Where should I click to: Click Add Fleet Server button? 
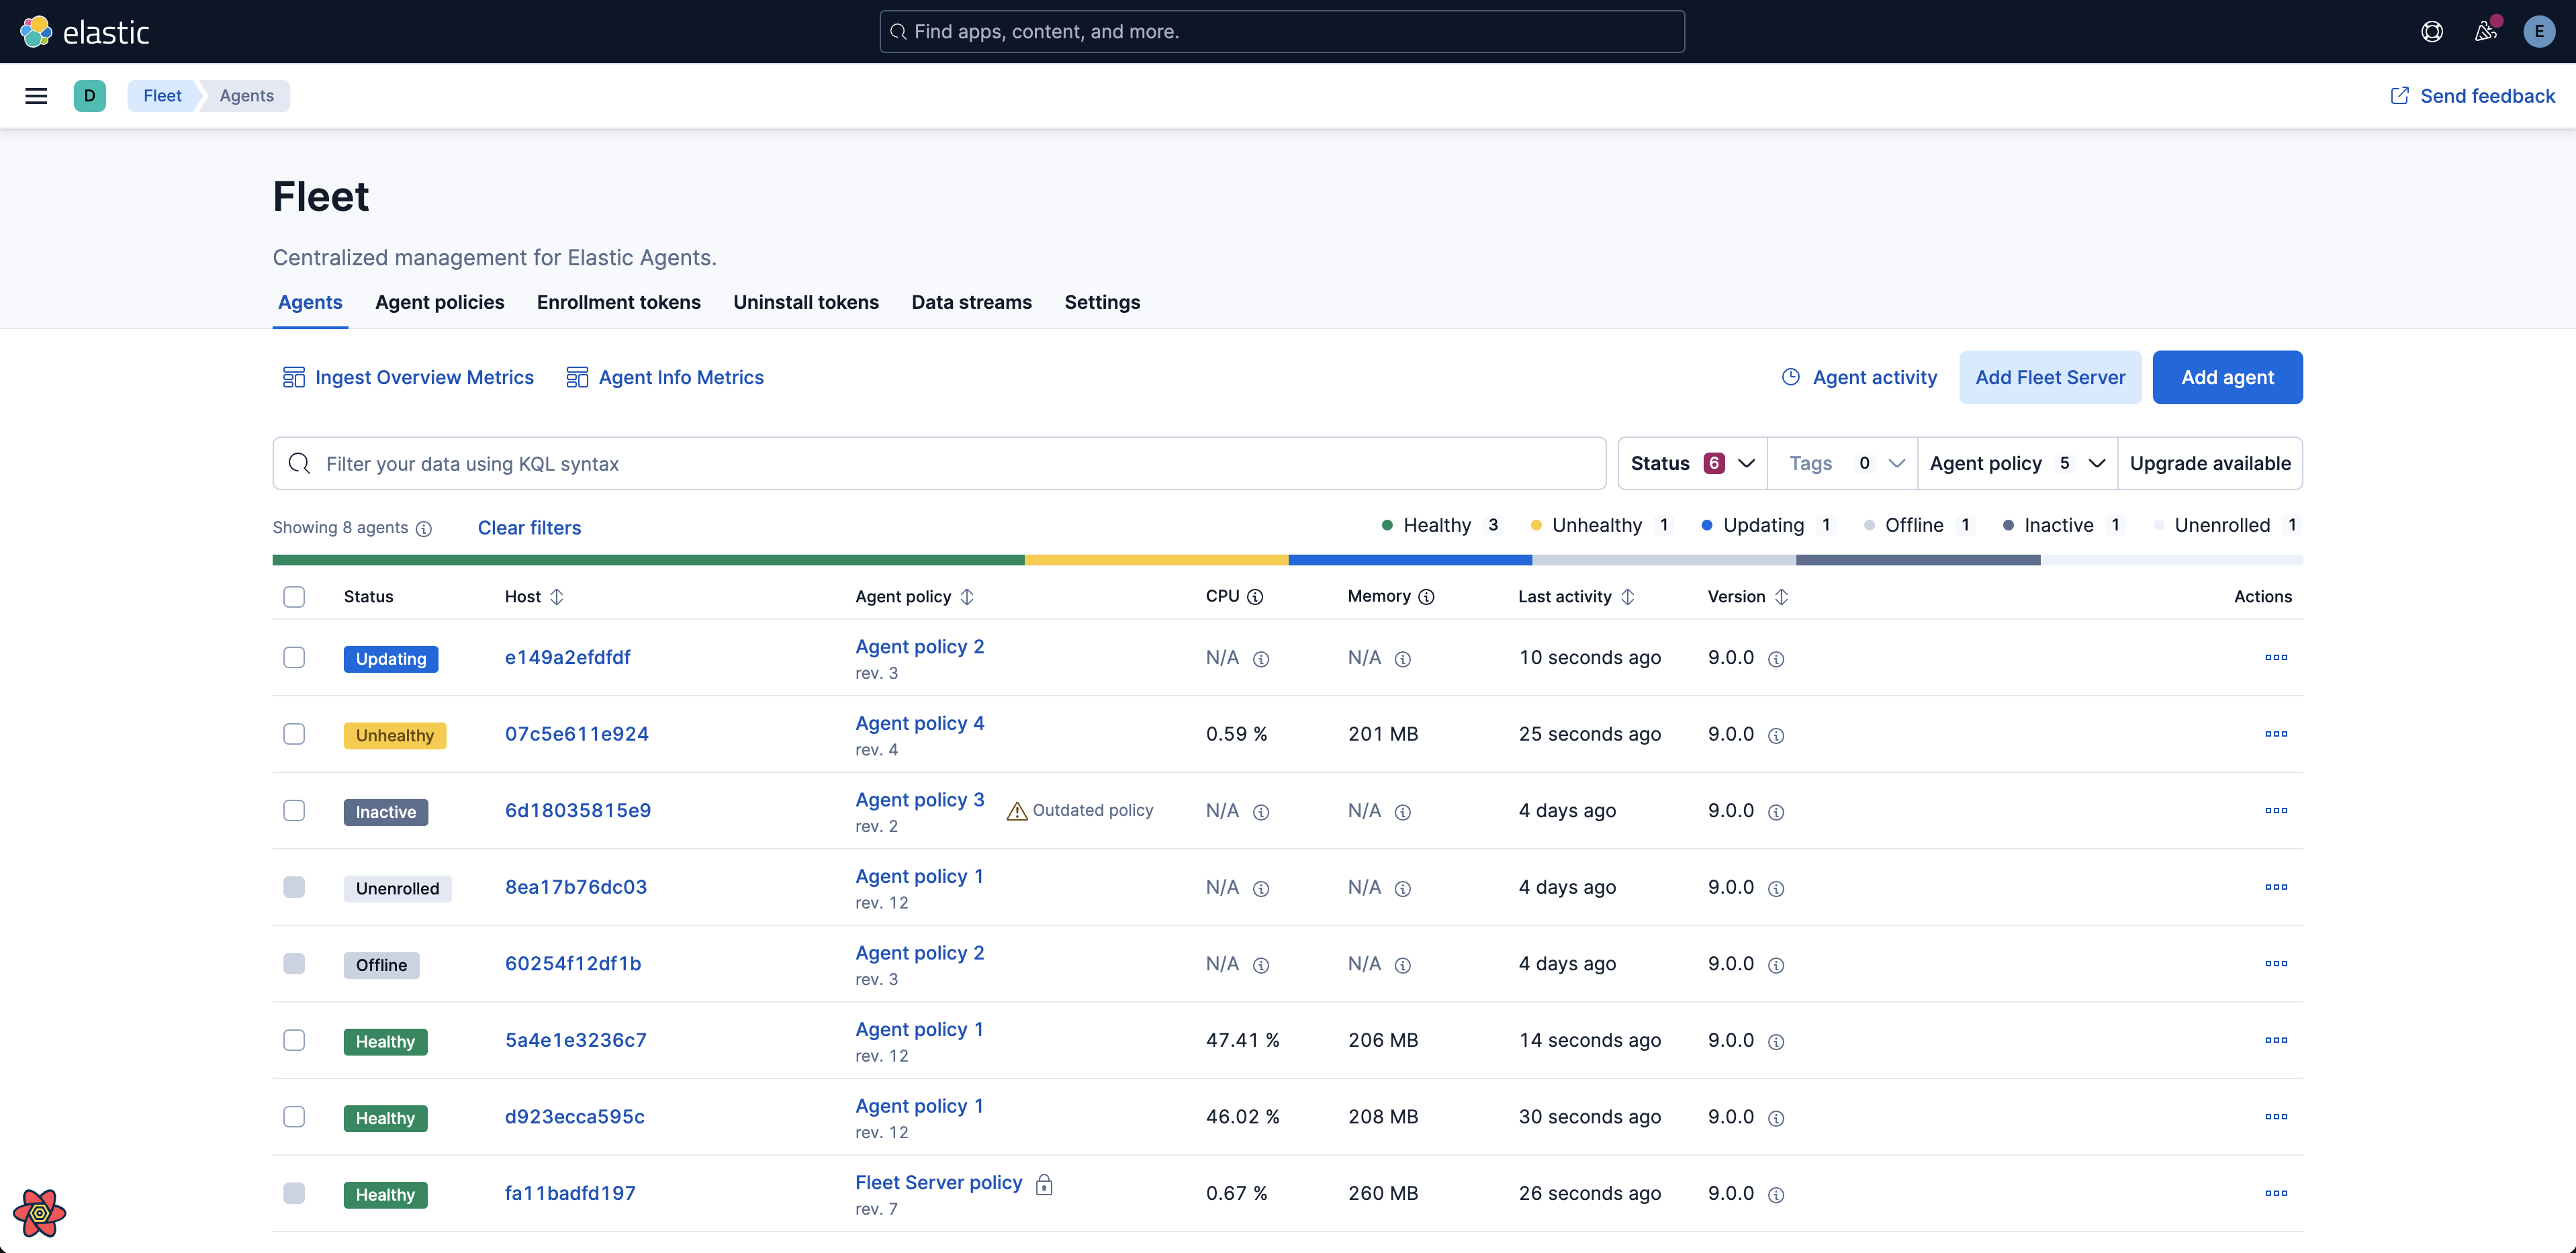[x=2050, y=376]
